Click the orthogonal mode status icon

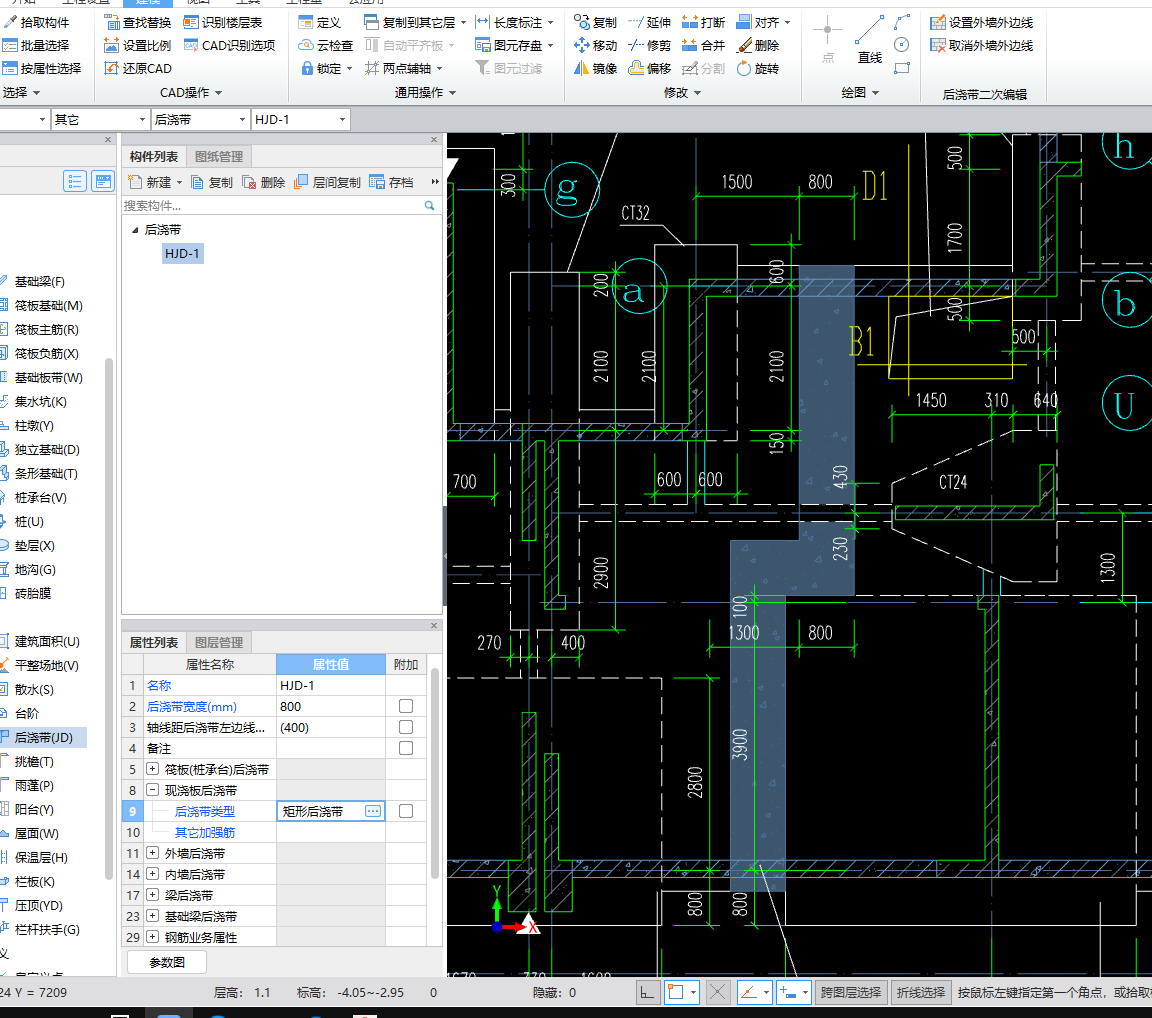pos(647,993)
